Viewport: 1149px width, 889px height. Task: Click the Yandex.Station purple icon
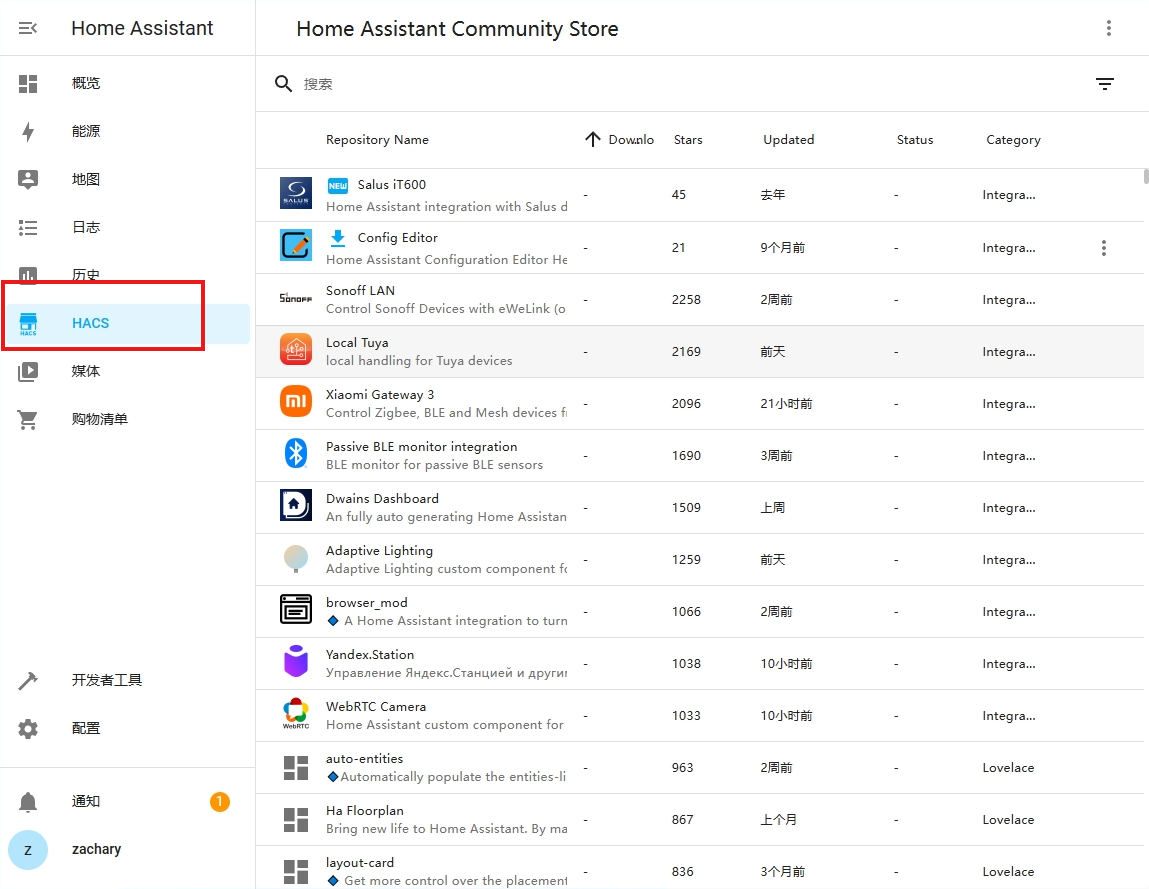tap(296, 661)
